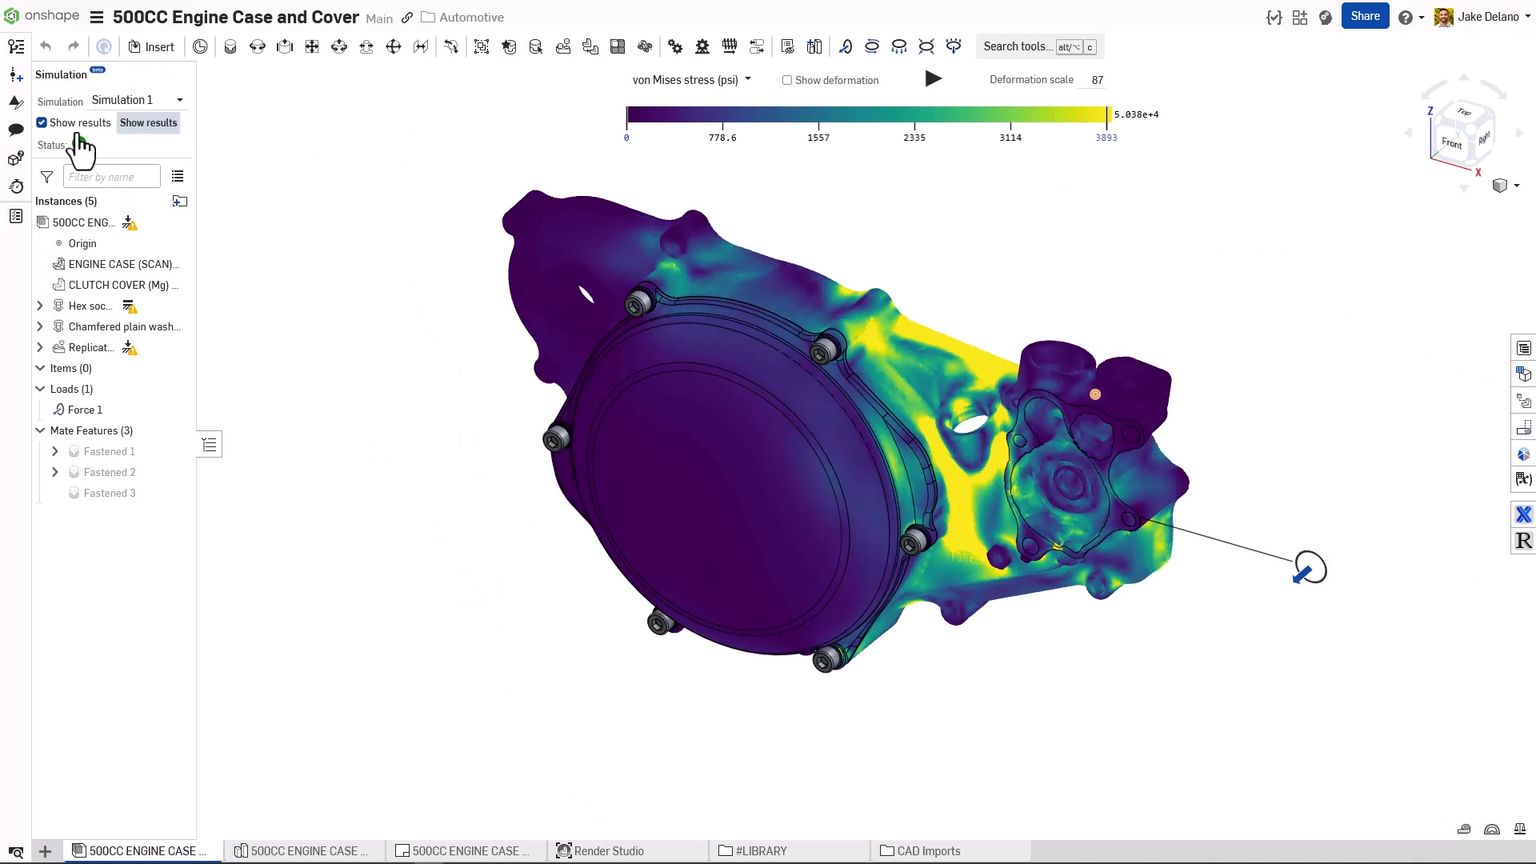Collapse the Mate Features section
This screenshot has width=1536, height=864.
[40, 430]
